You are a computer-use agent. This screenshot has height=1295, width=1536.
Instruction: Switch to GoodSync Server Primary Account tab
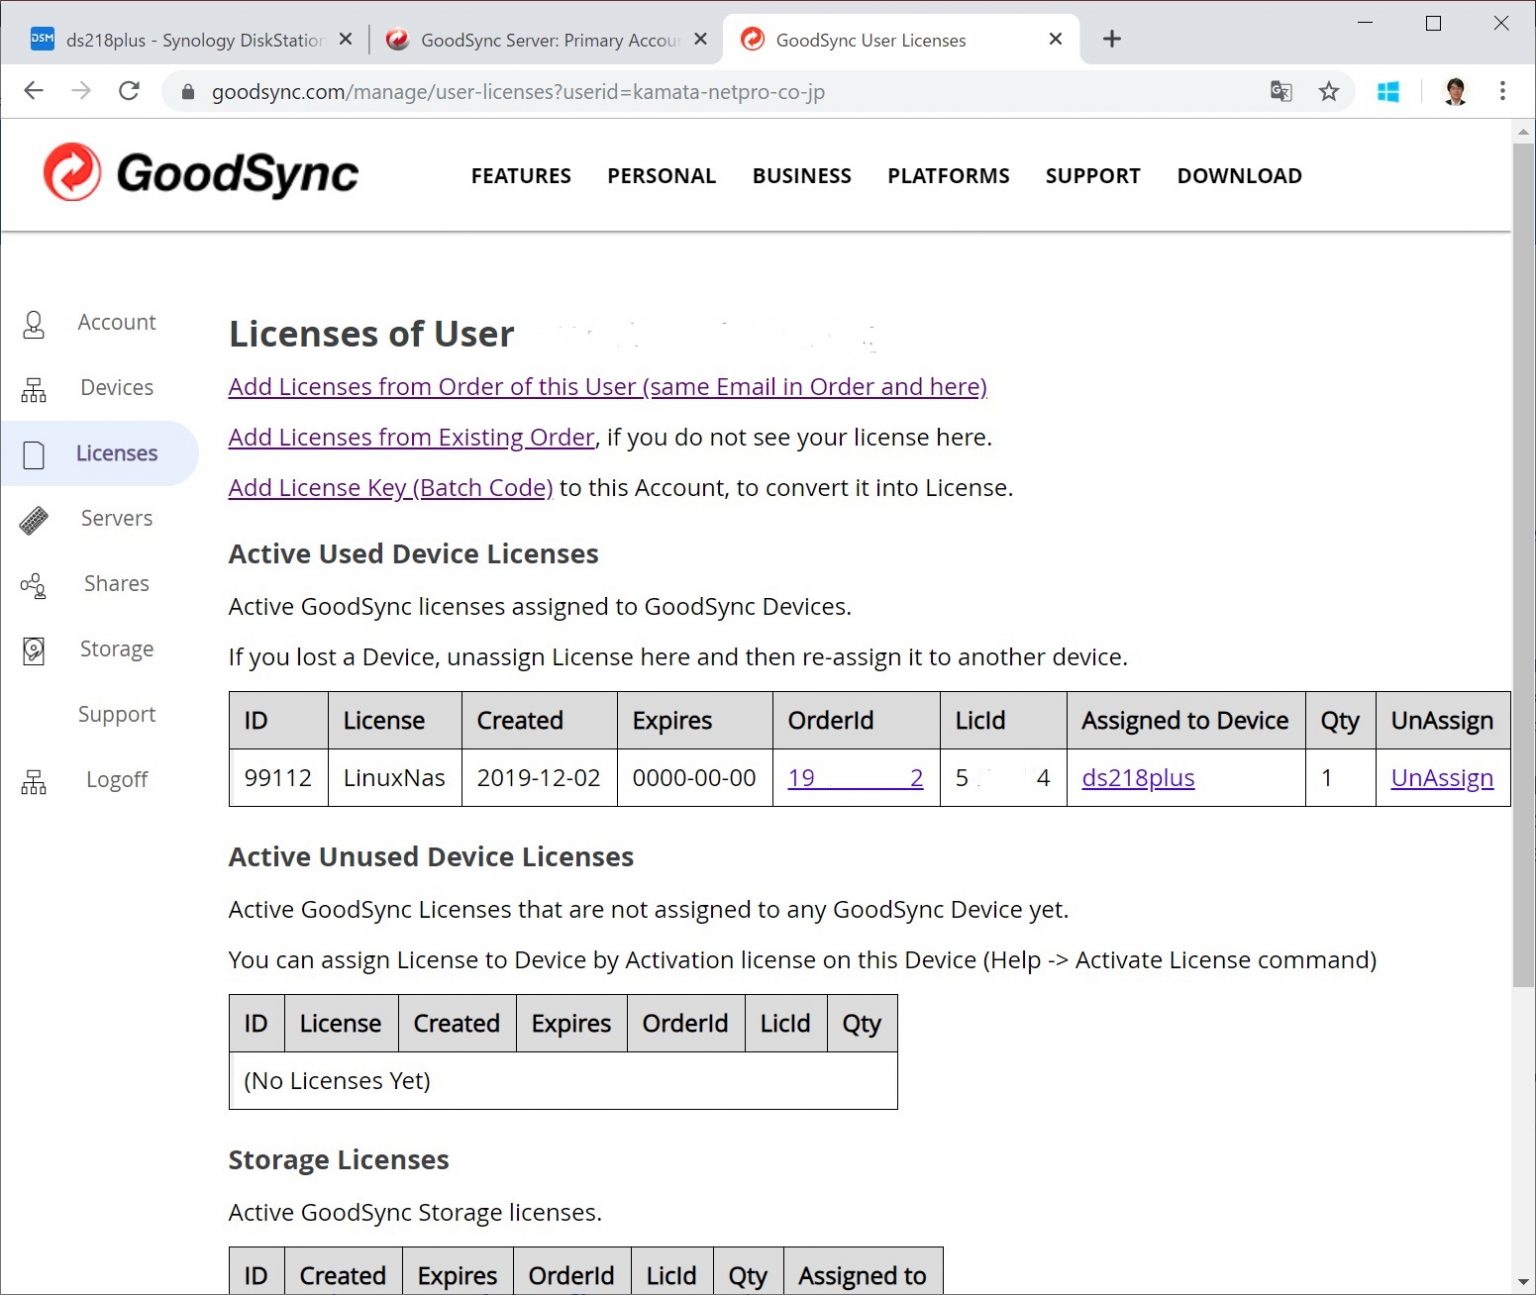coord(545,40)
